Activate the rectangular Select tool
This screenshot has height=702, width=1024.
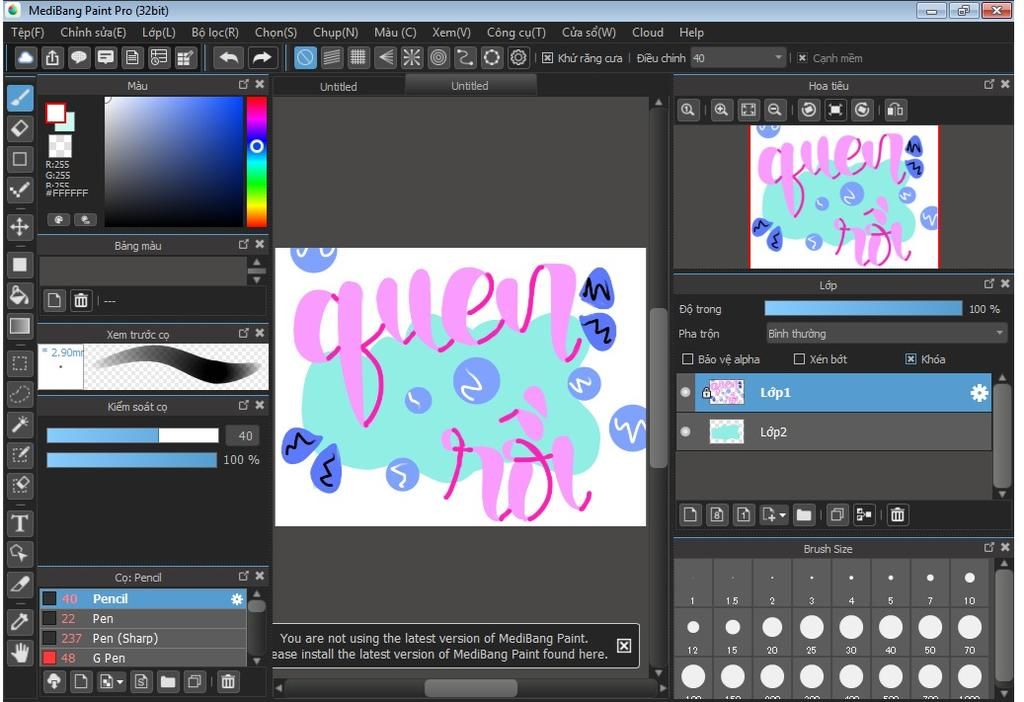20,363
